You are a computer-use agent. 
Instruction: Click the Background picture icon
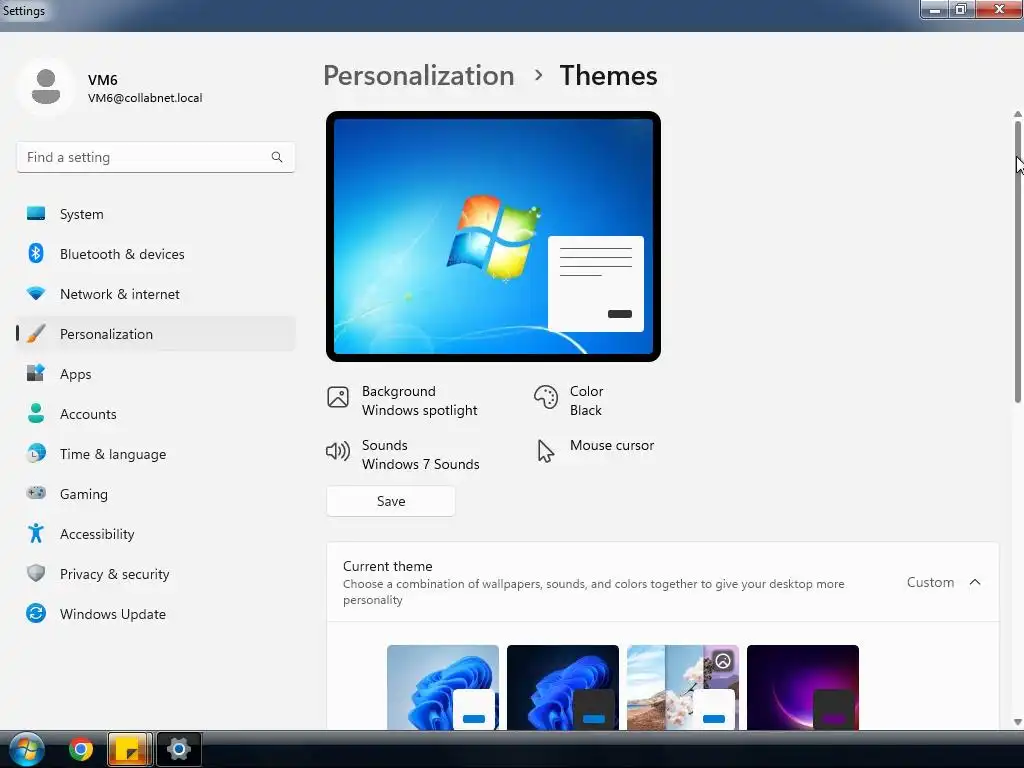[338, 396]
